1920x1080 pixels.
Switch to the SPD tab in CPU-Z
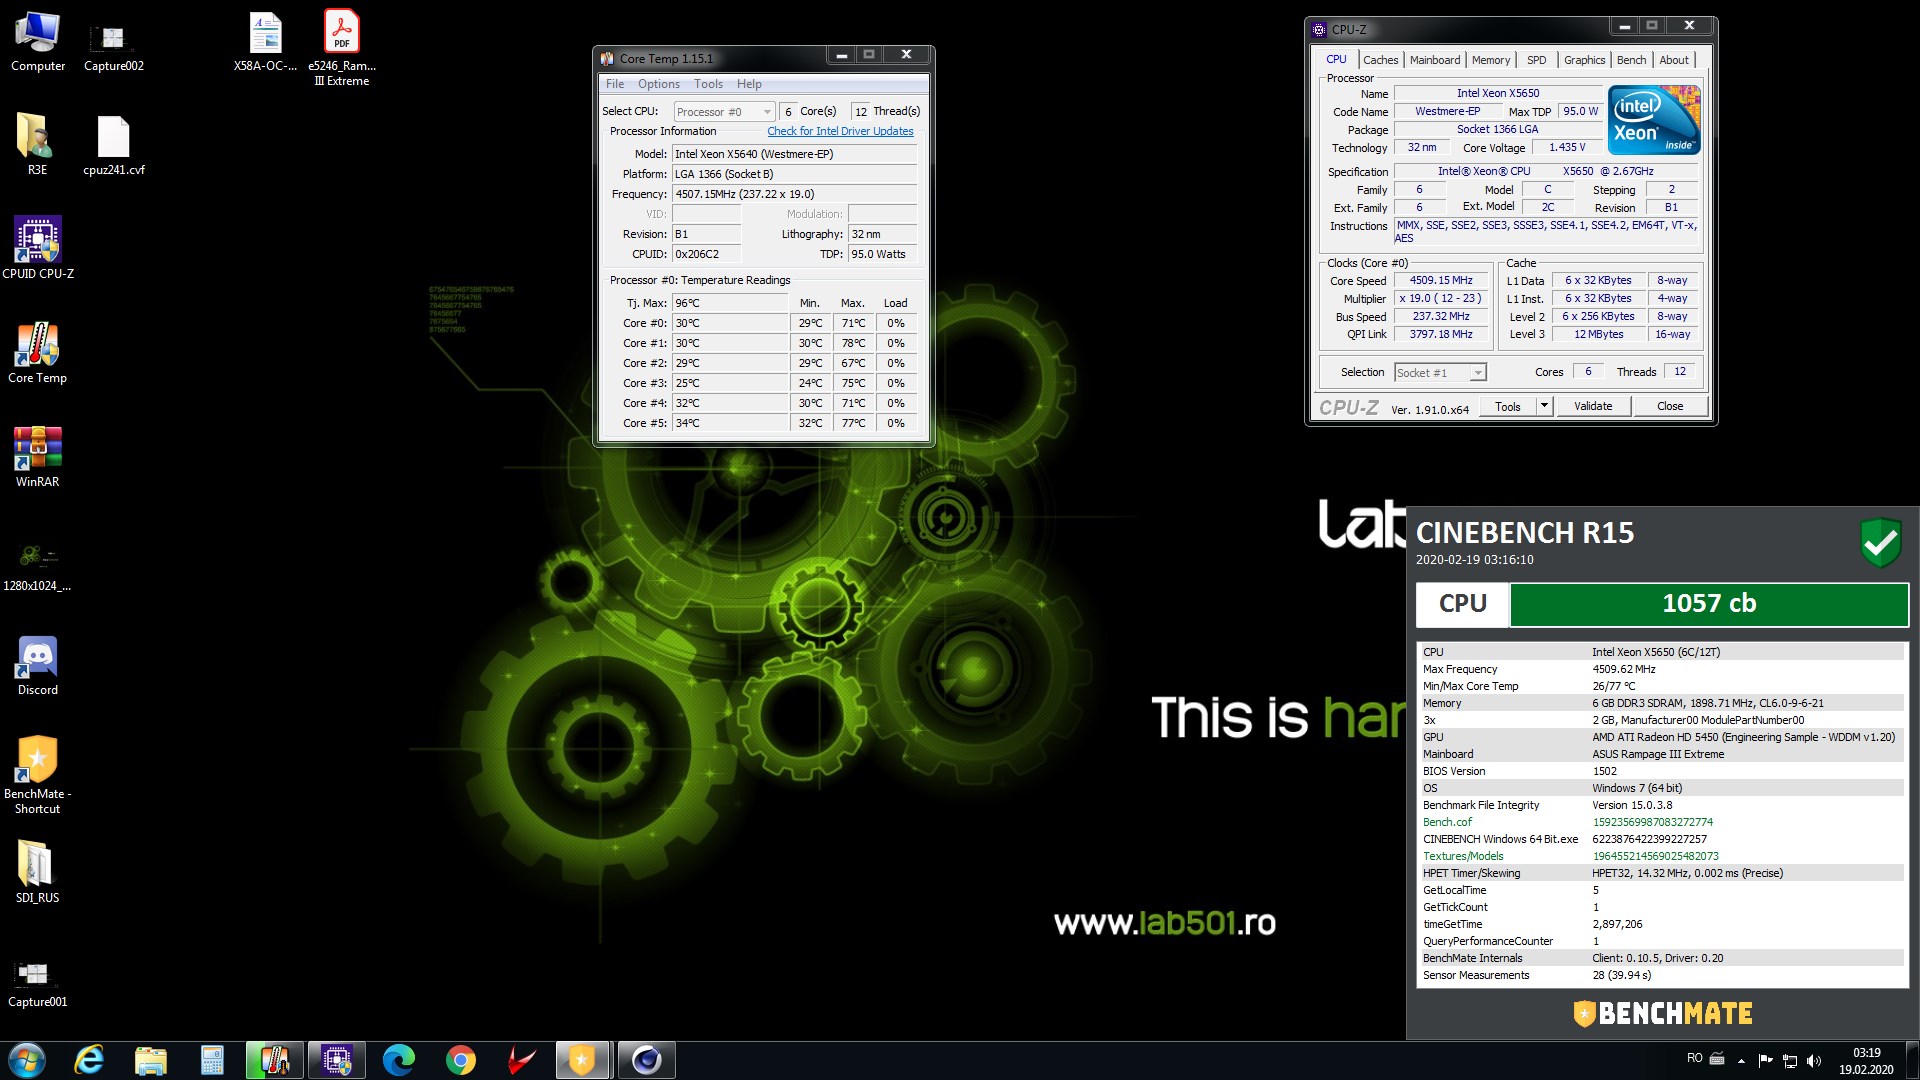(1537, 60)
